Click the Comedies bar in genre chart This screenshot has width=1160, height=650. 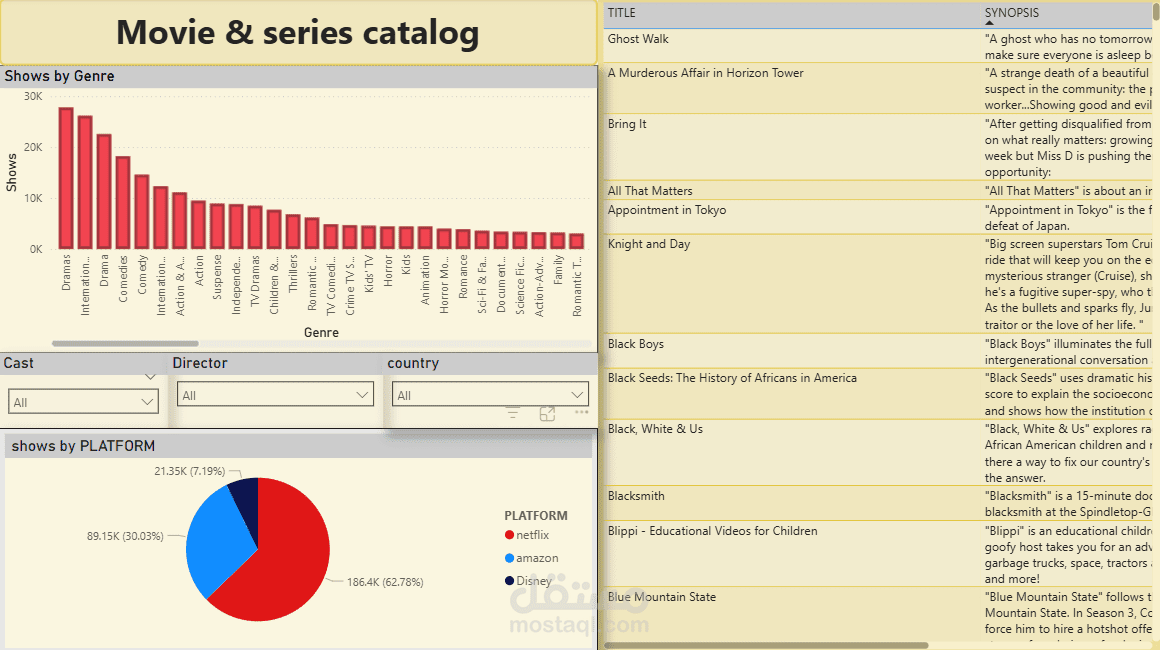(123, 203)
